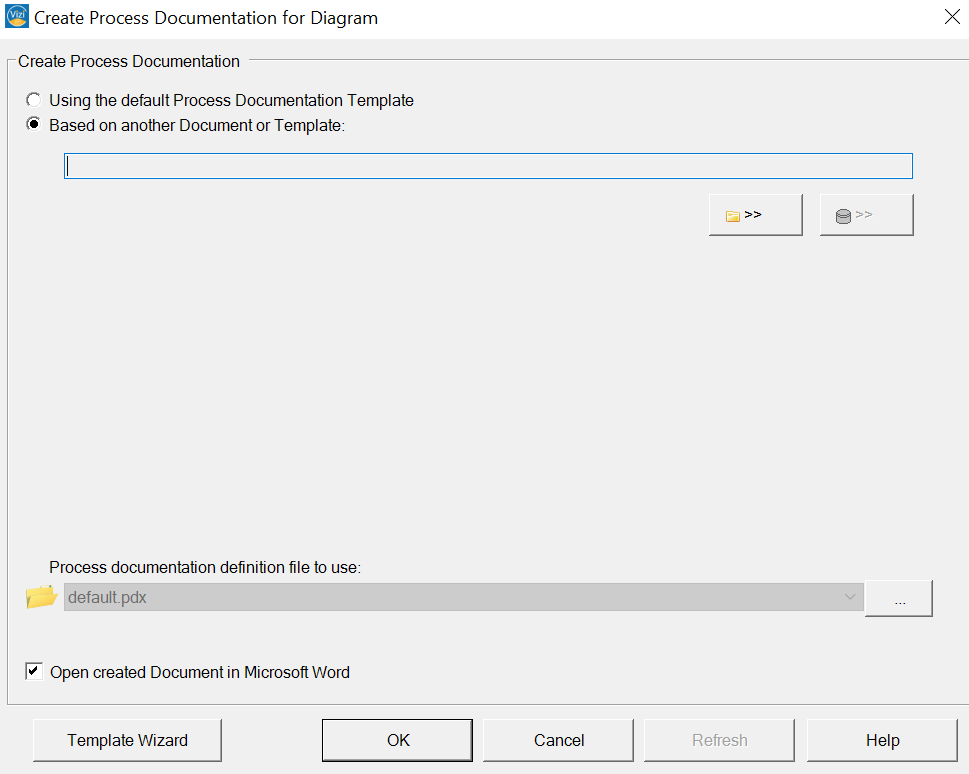
Task: Focus the template document path text field
Action: 488,166
